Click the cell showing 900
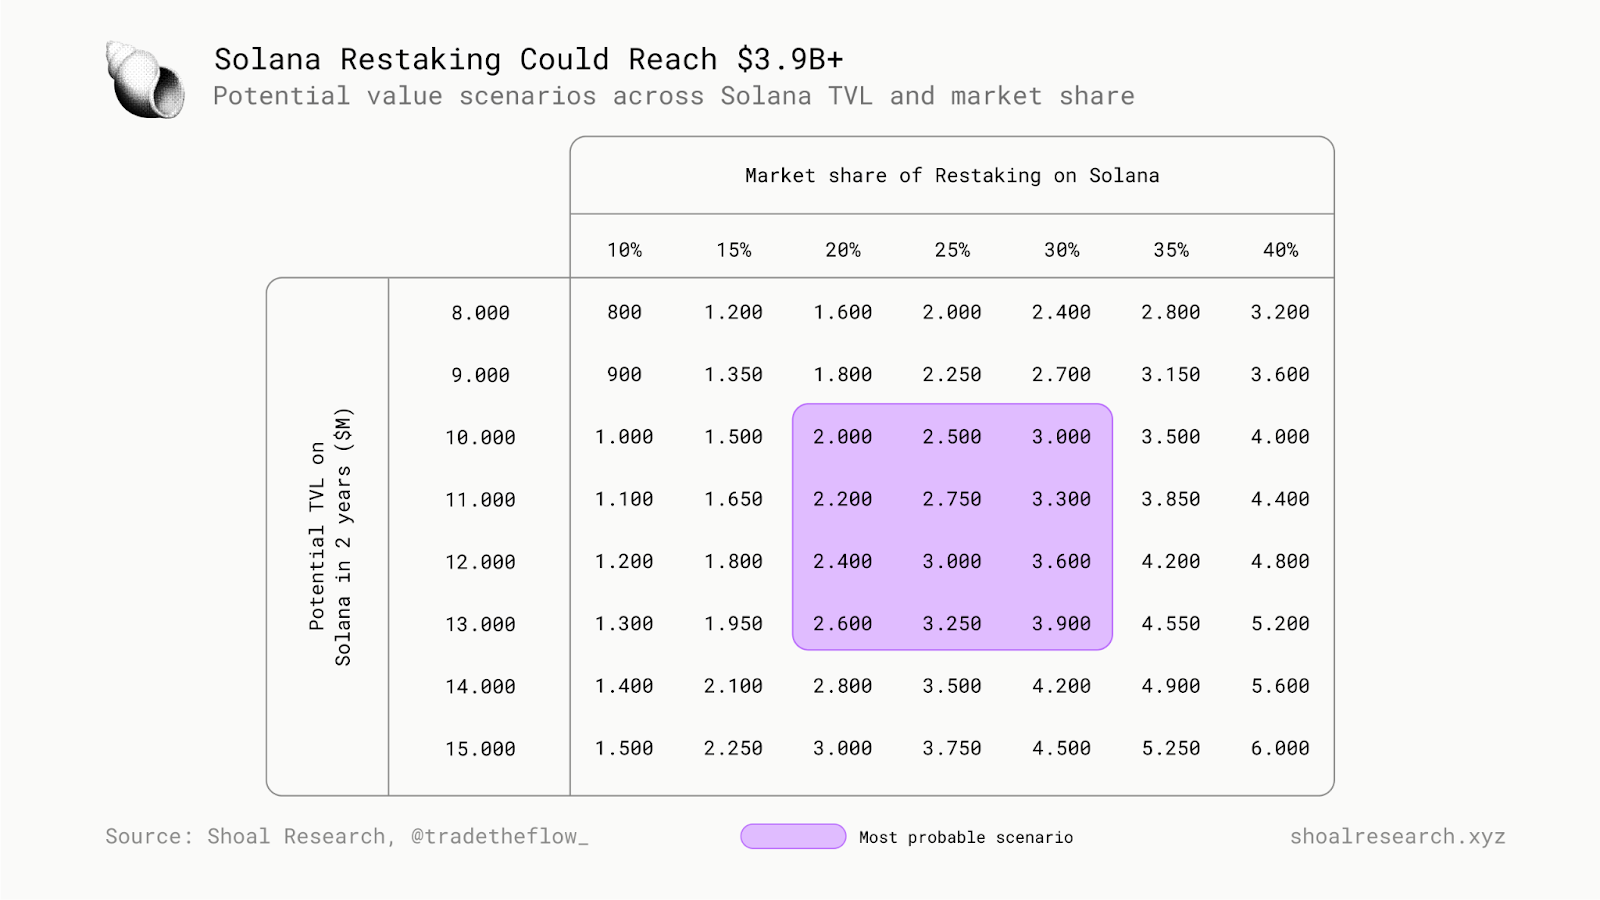This screenshot has height=900, width=1600. [x=624, y=374]
